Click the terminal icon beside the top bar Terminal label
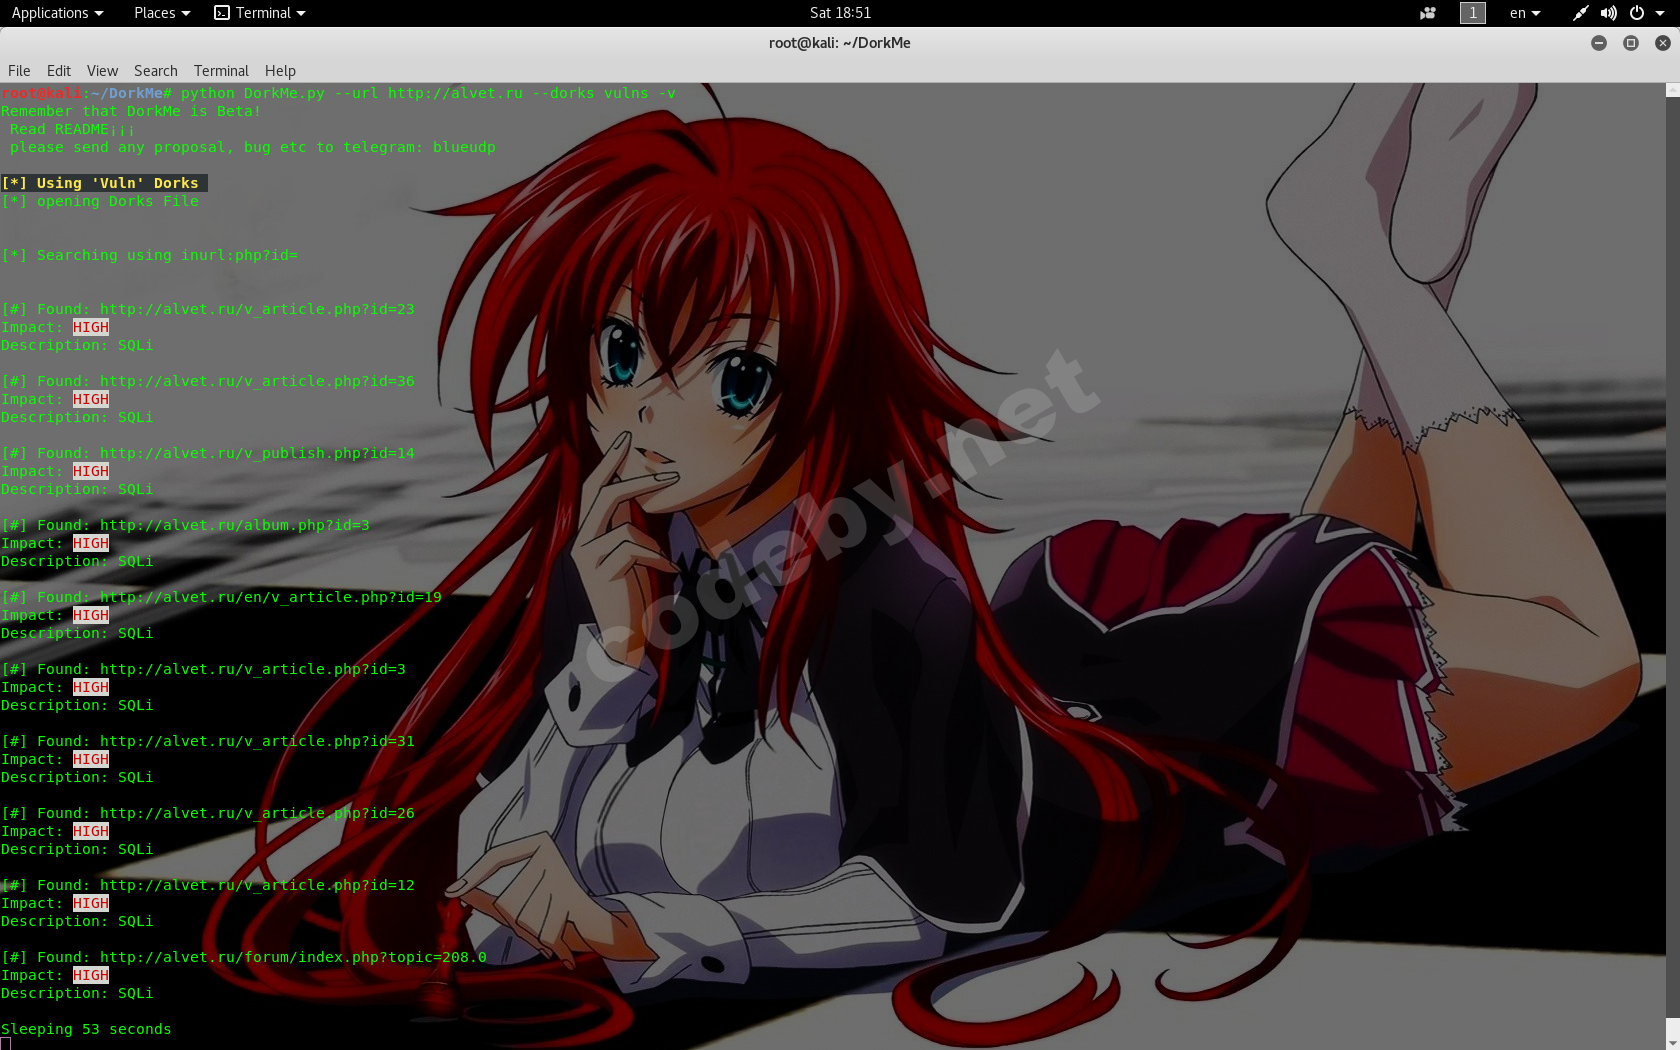Image resolution: width=1680 pixels, height=1050 pixels. coord(222,13)
